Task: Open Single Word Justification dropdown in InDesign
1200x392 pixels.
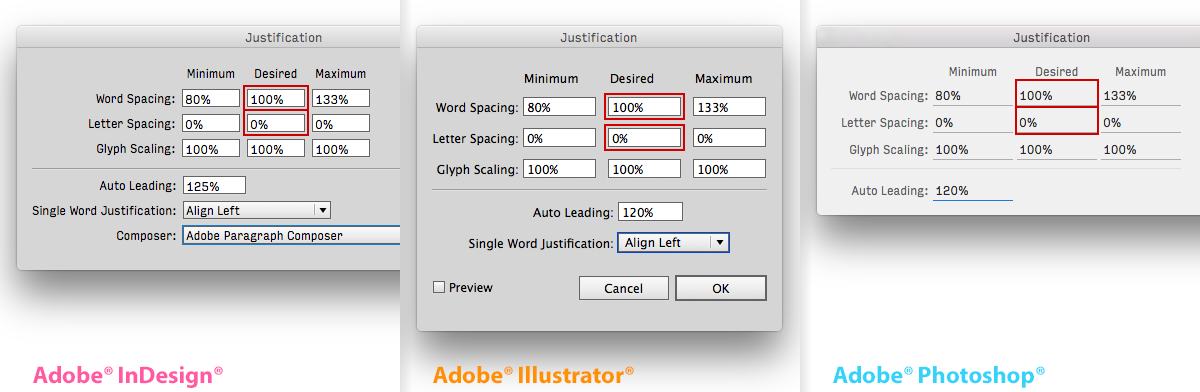Action: coord(257,210)
